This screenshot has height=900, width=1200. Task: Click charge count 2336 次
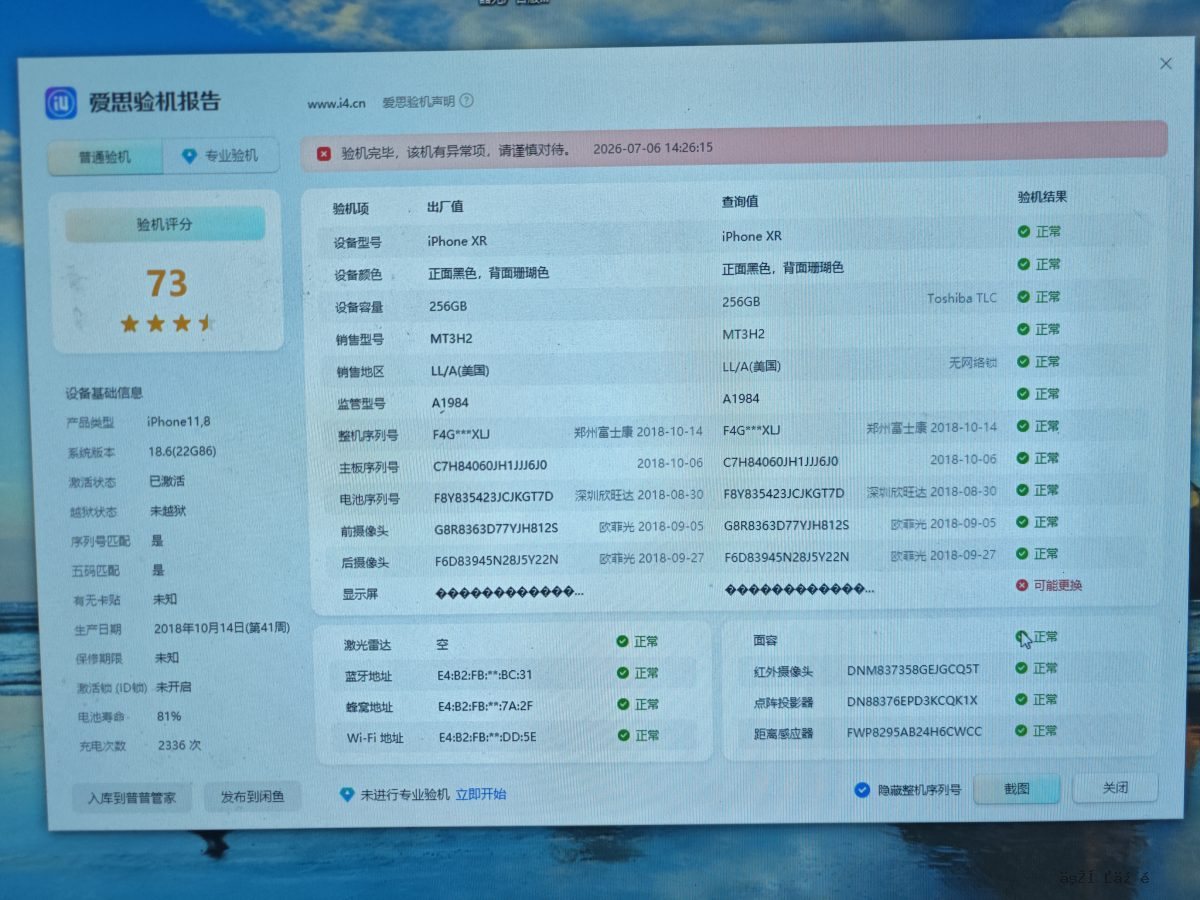point(180,746)
